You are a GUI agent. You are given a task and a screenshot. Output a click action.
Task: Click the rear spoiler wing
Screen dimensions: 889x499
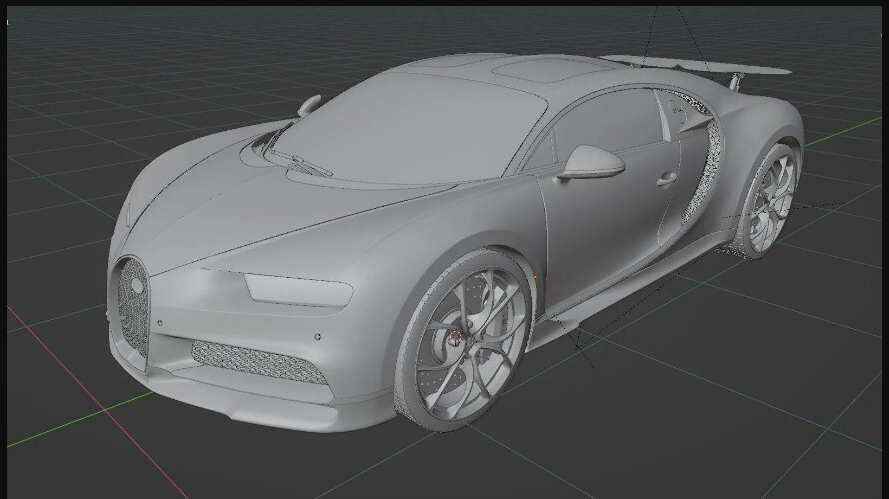696,65
